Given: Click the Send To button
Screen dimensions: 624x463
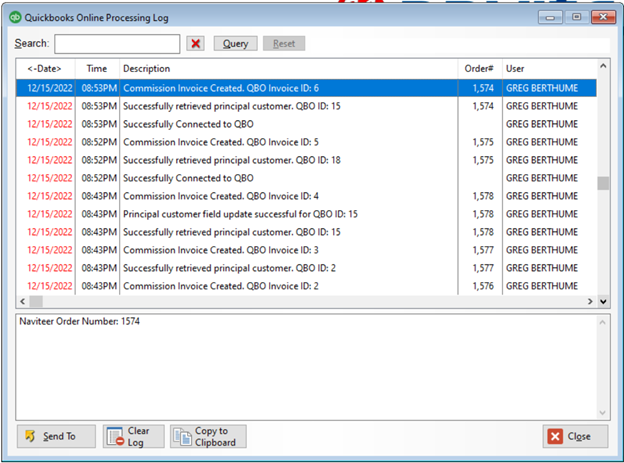Looking at the screenshot, I should 56,436.
